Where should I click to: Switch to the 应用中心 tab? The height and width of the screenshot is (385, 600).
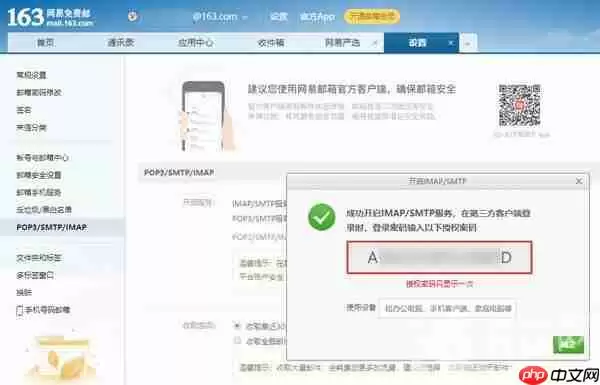pyautogui.click(x=196, y=42)
